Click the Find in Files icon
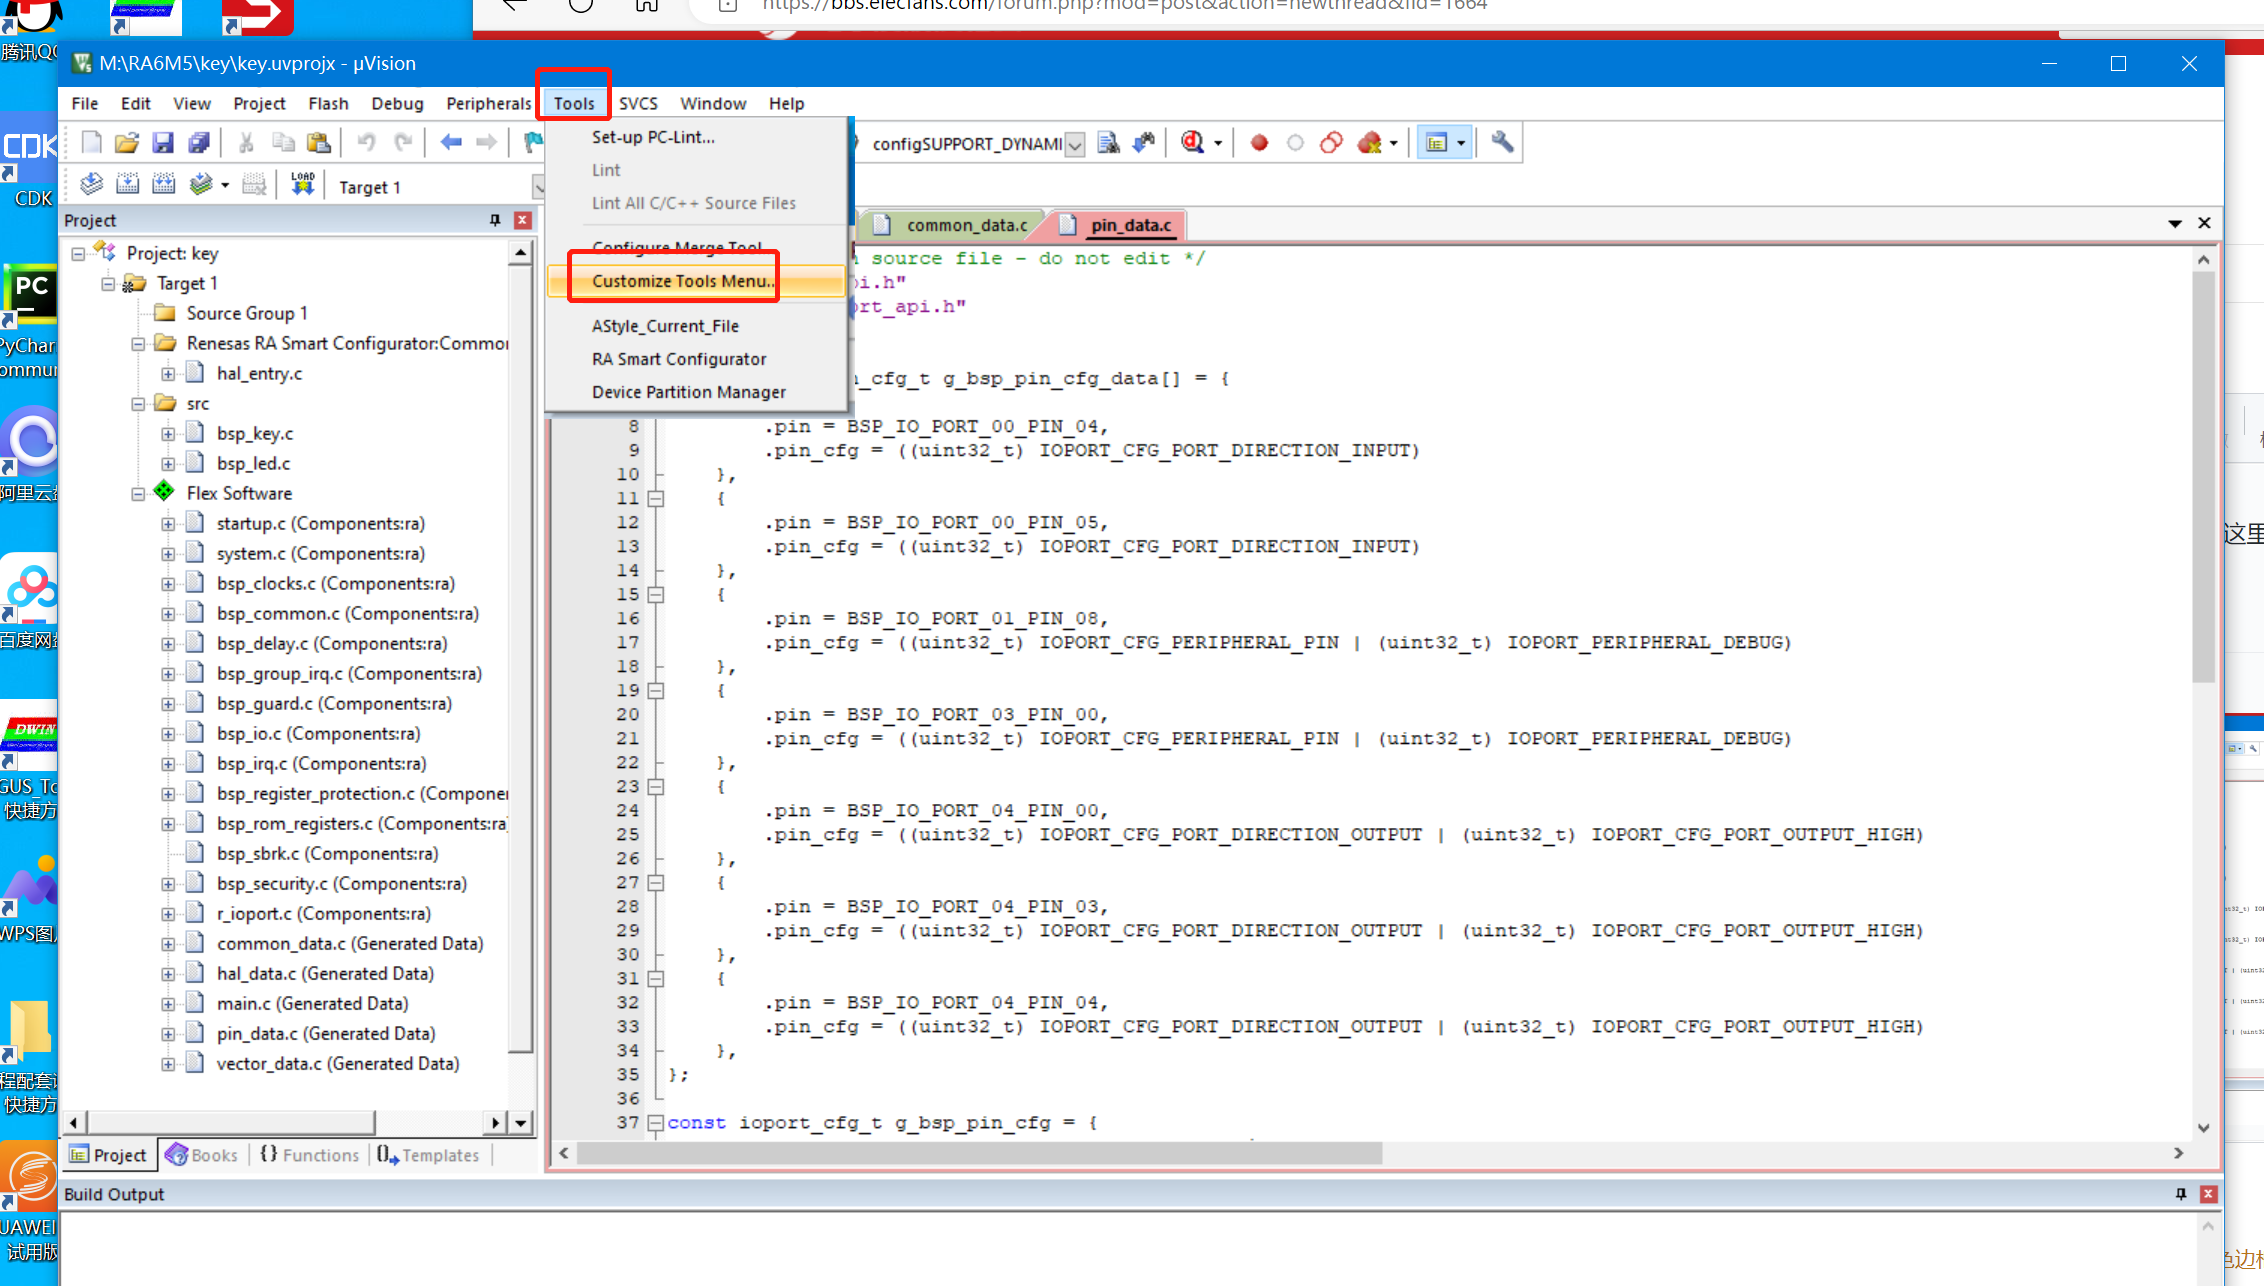 point(1108,143)
